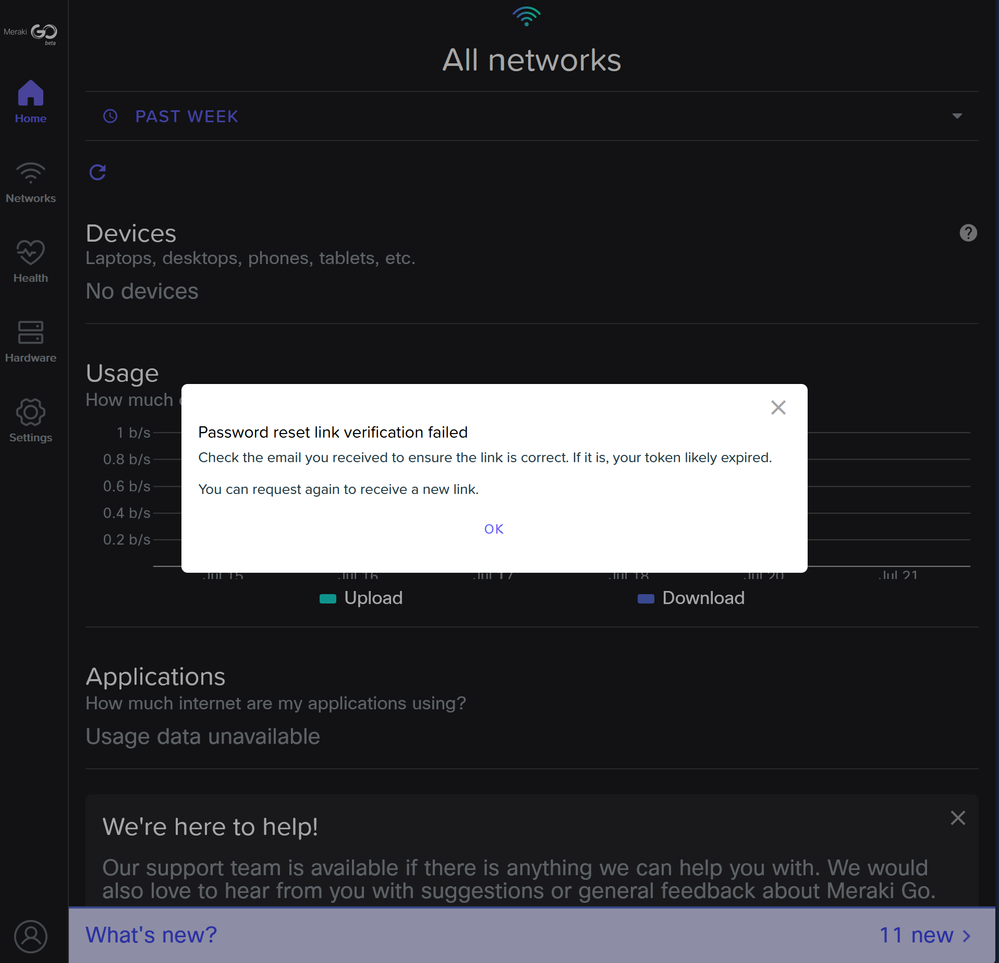Screen dimensions: 999x963
Task: Close the password reset failed dialog
Action: tap(778, 407)
